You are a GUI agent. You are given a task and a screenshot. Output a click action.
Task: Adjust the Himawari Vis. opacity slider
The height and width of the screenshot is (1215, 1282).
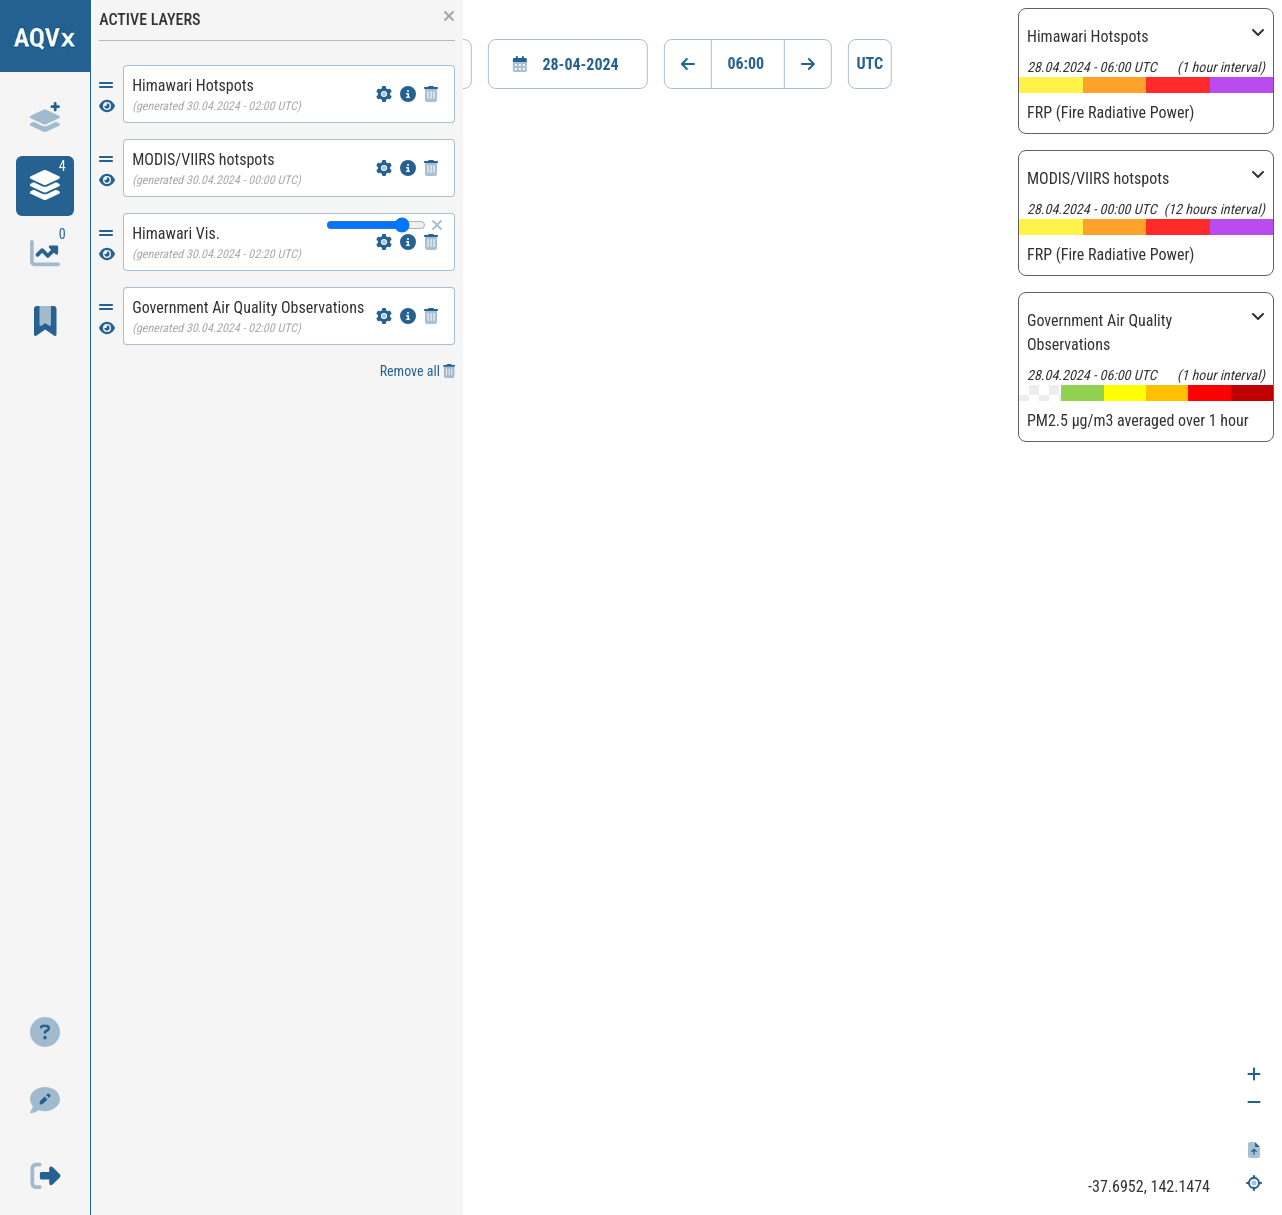coord(376,225)
